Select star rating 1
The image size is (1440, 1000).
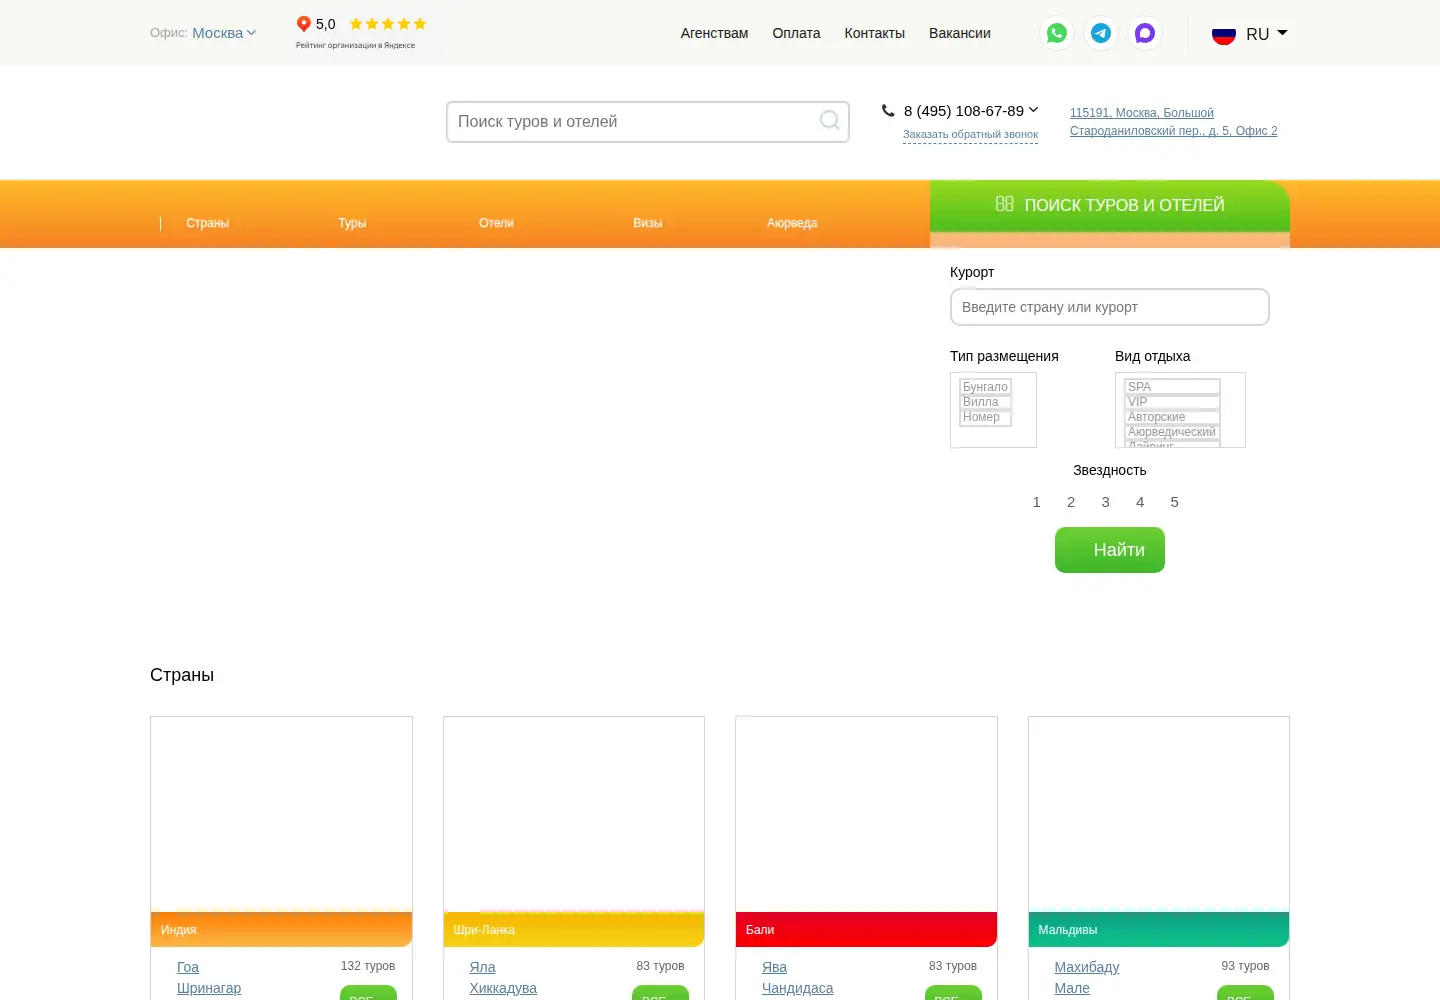[x=1037, y=502]
